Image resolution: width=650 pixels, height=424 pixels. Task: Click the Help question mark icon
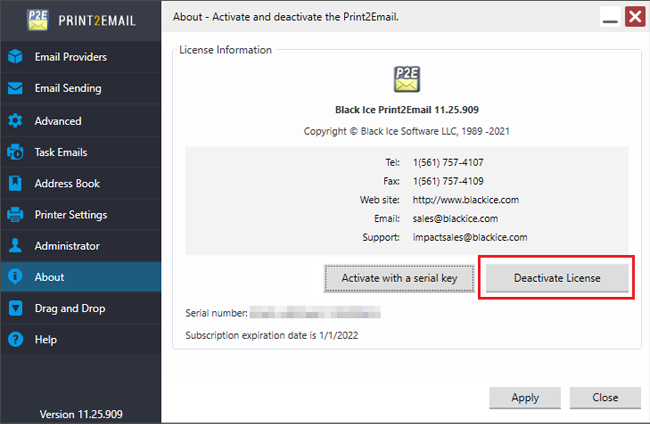click(15, 339)
